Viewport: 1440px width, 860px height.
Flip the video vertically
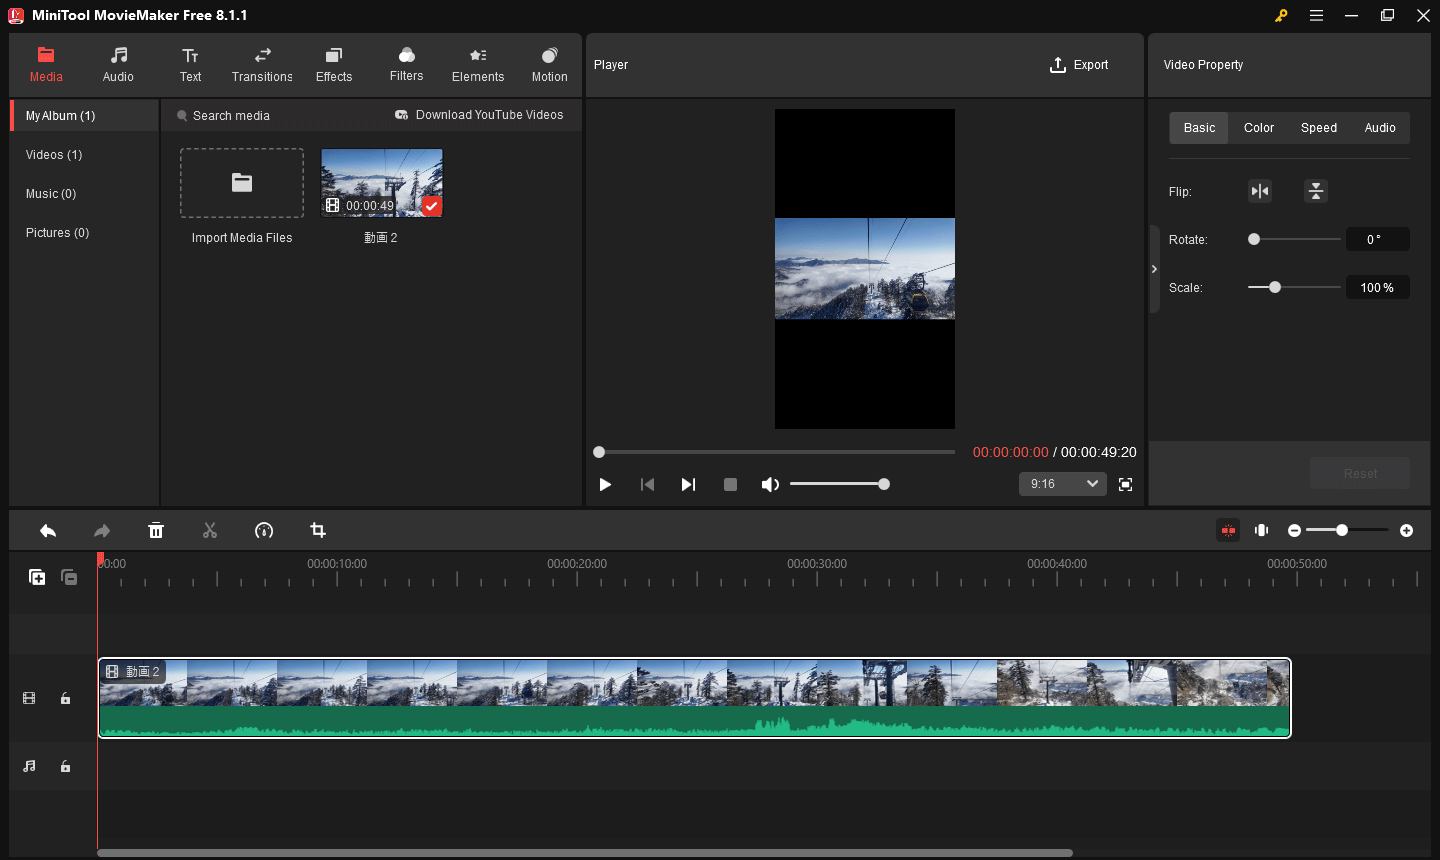[x=1316, y=191]
